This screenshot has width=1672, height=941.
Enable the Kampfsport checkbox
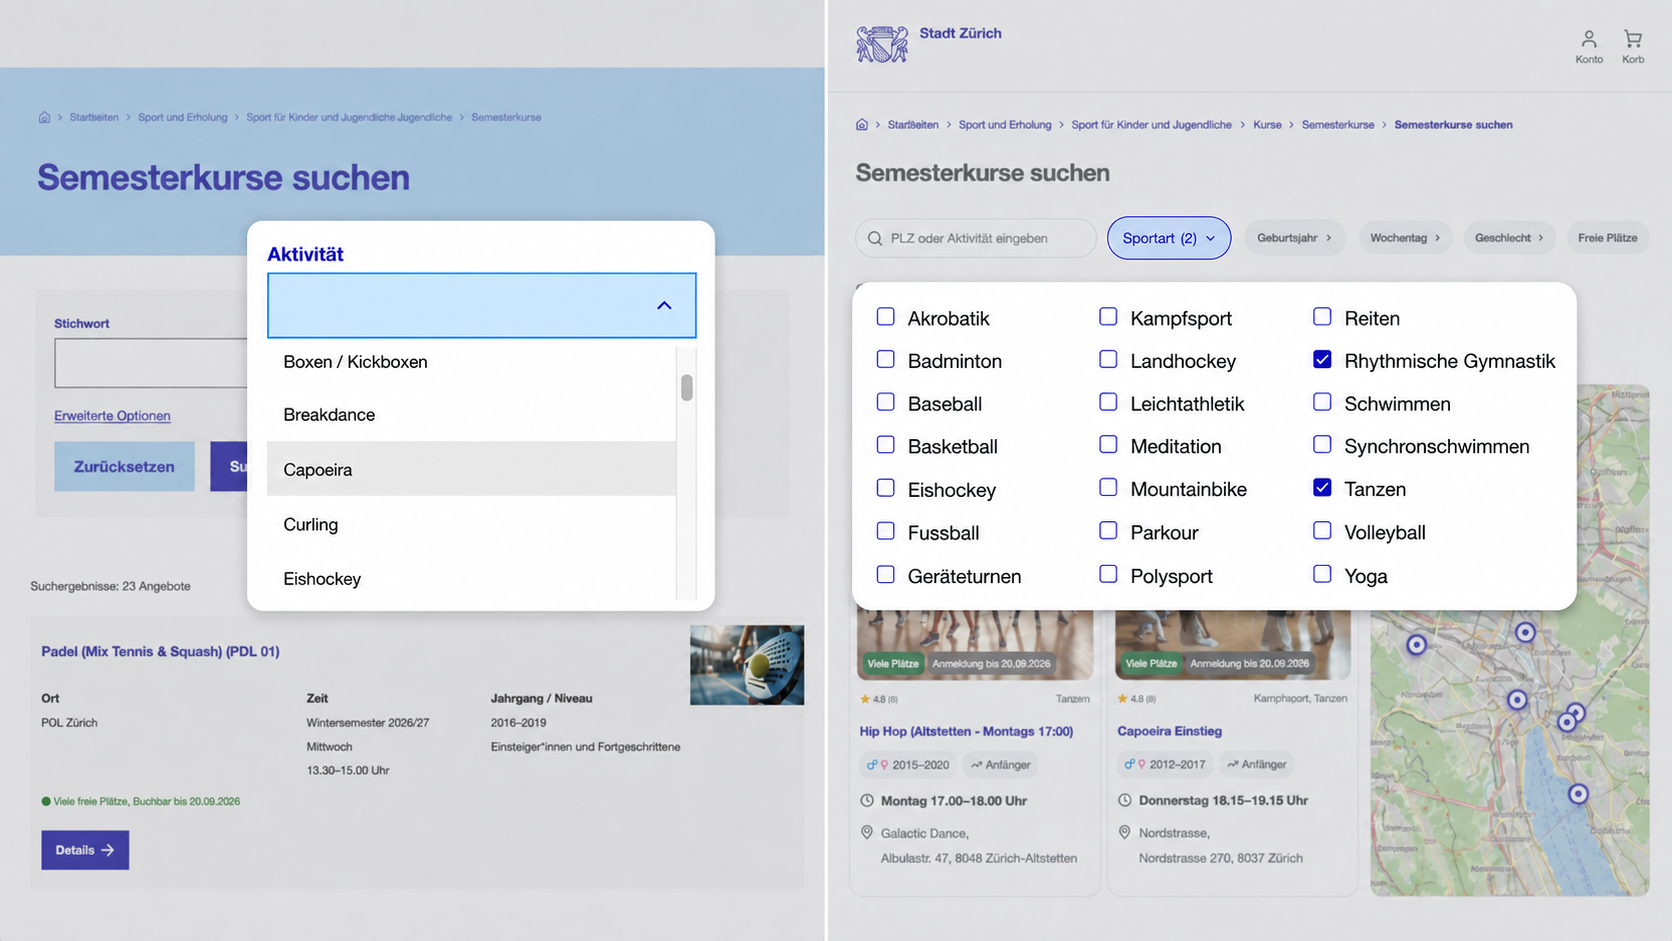click(x=1108, y=317)
